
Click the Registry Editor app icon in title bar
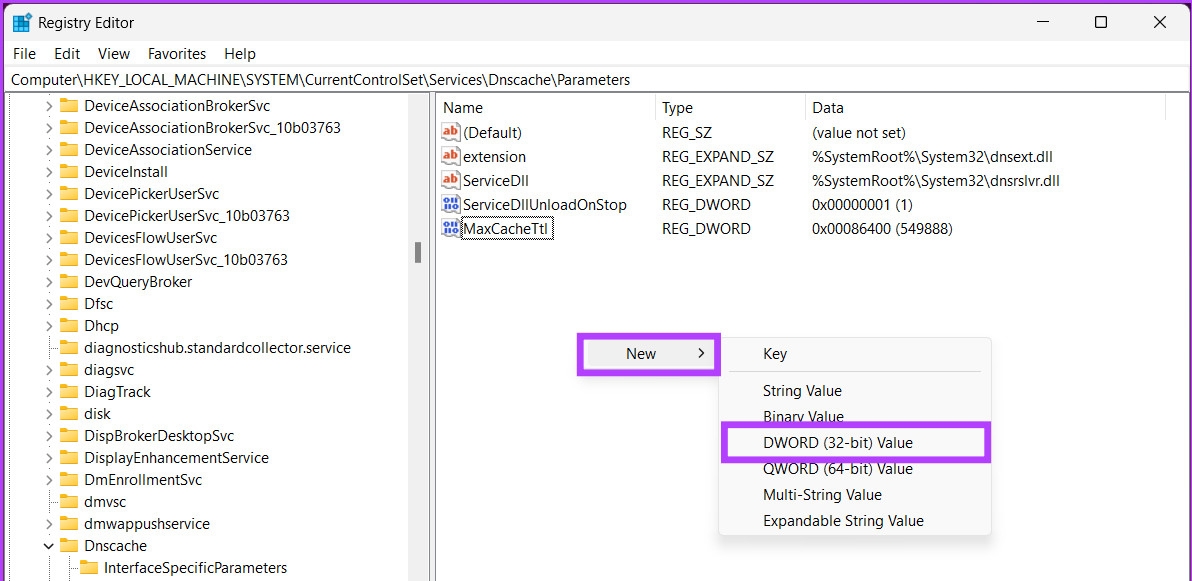[x=22, y=22]
